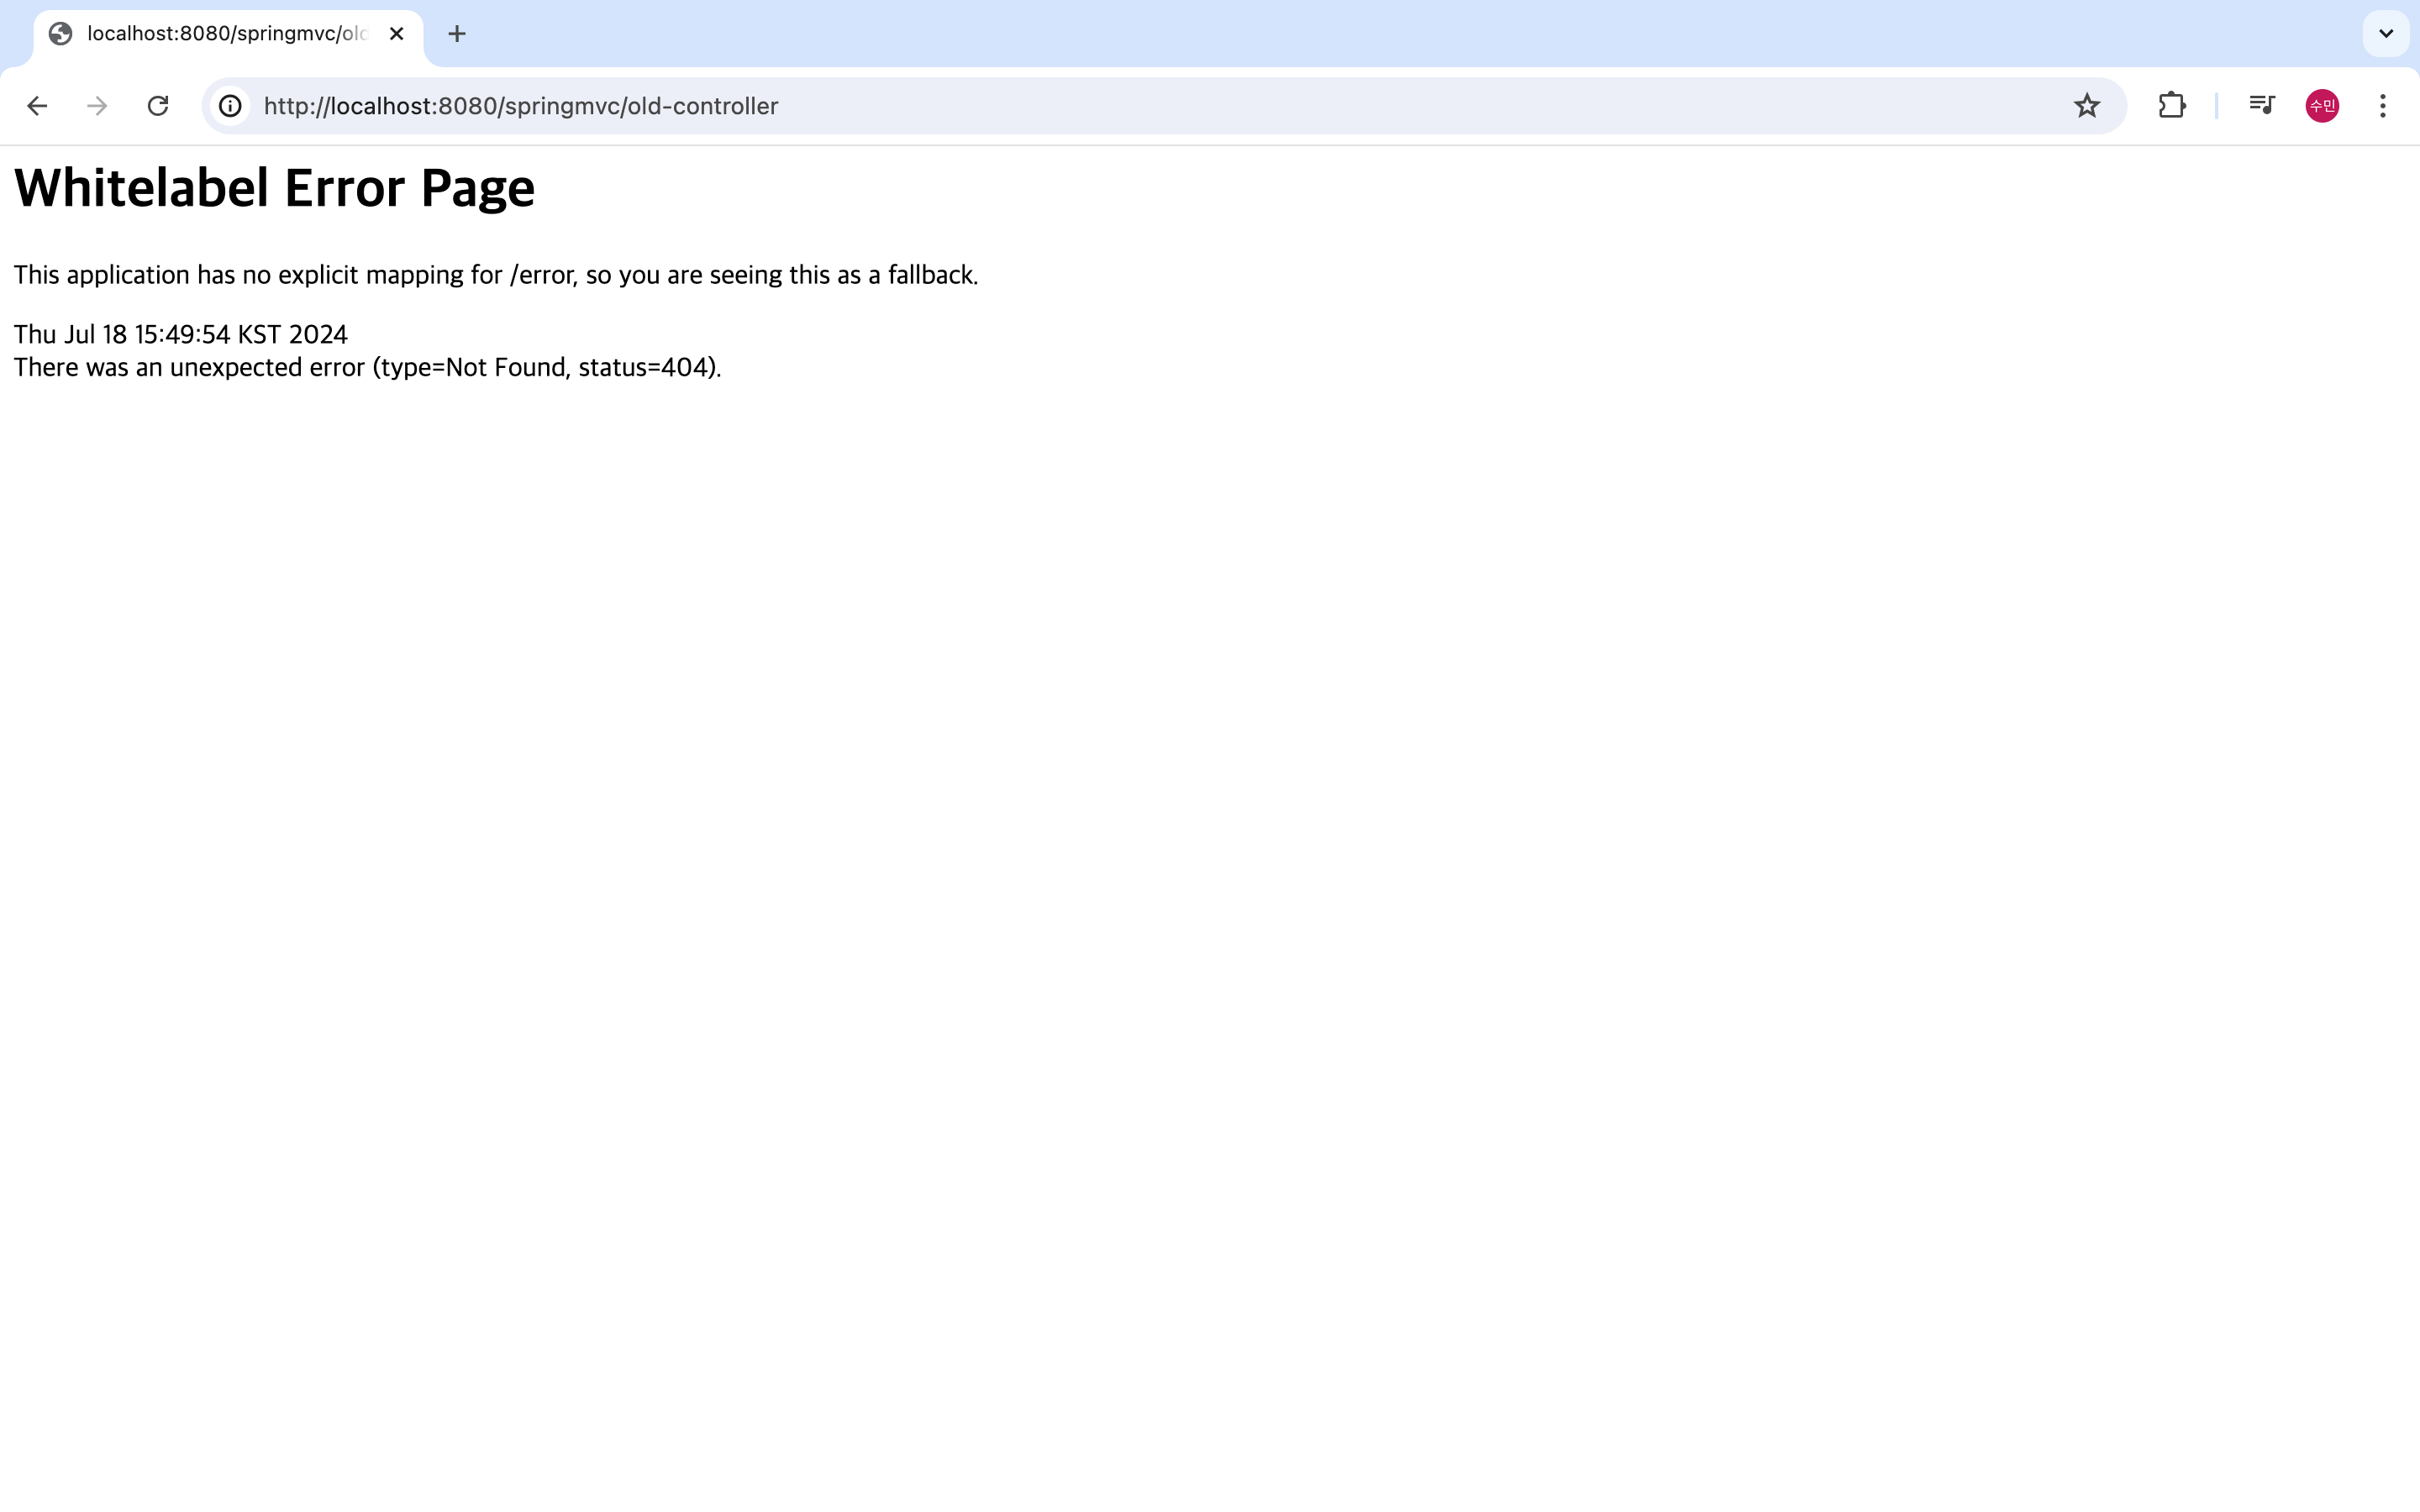Click the Whitelabel Error Page heading
The width and height of the screenshot is (2420, 1512).
274,188
